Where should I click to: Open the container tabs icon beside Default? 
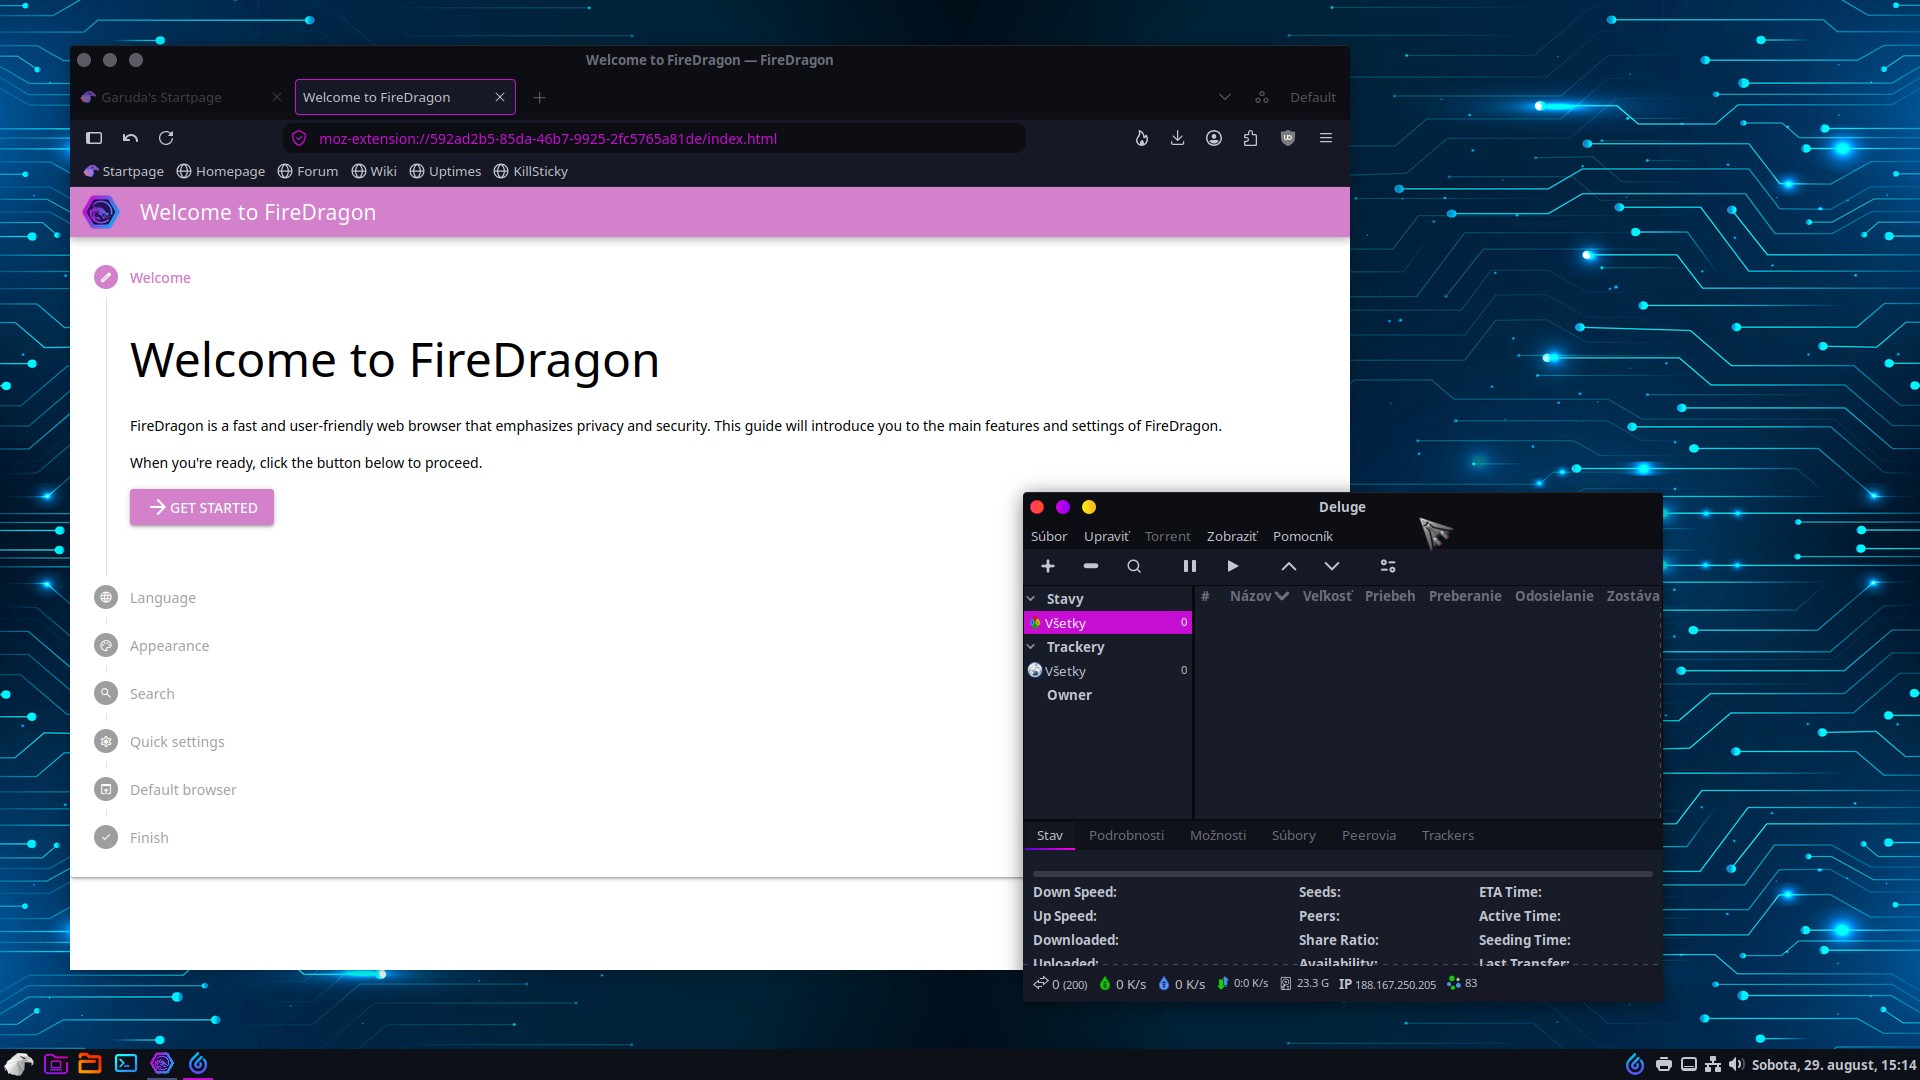point(1262,97)
